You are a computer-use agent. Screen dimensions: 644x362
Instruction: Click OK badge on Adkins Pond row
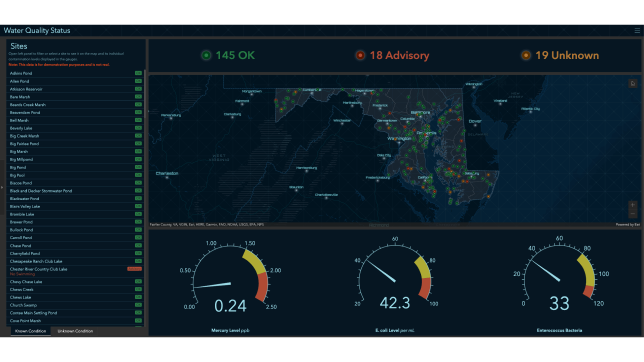coord(138,73)
